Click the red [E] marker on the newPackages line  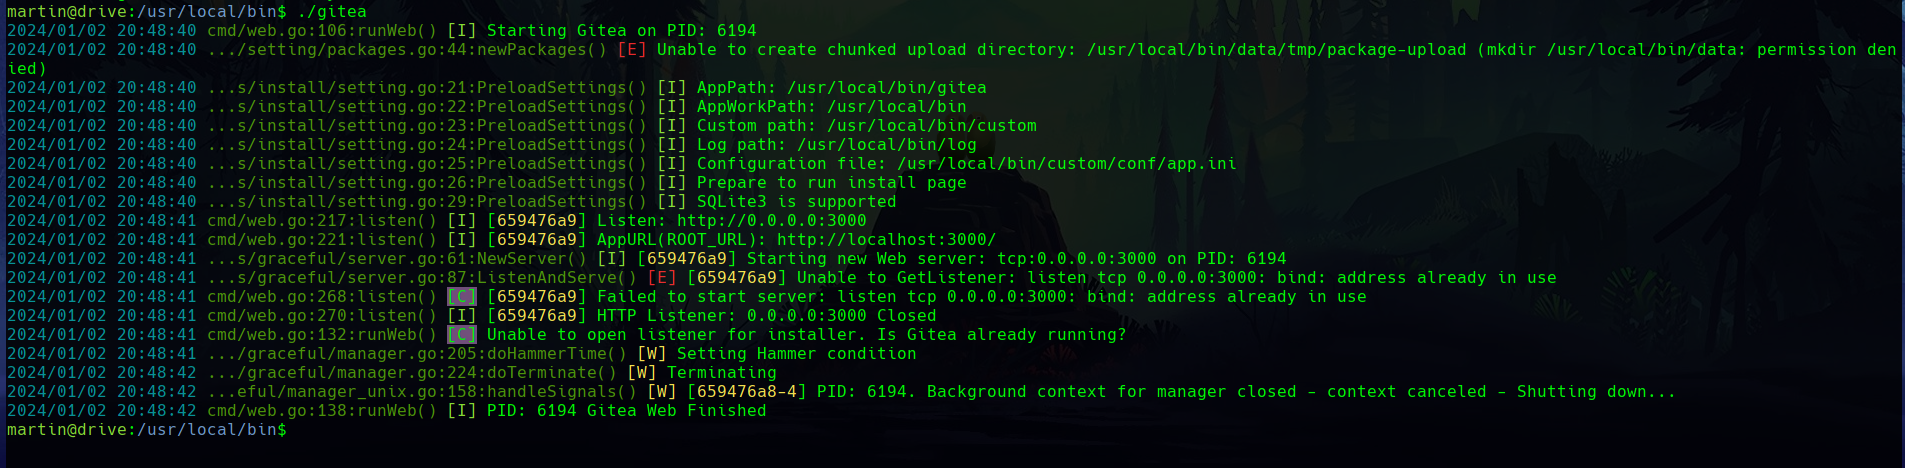(x=632, y=50)
